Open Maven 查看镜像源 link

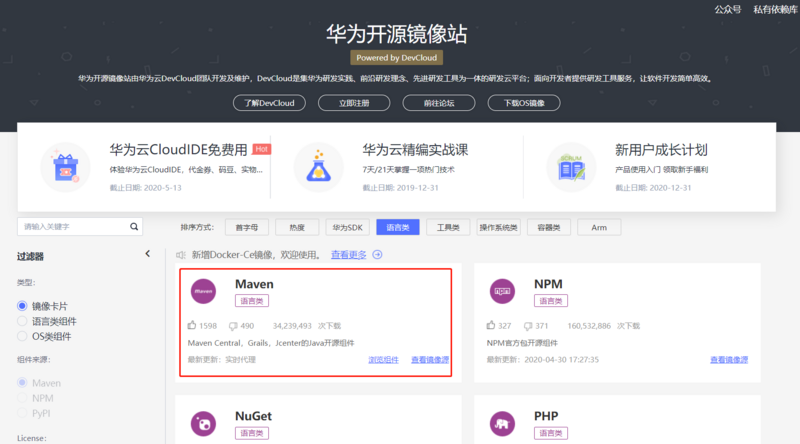430,360
